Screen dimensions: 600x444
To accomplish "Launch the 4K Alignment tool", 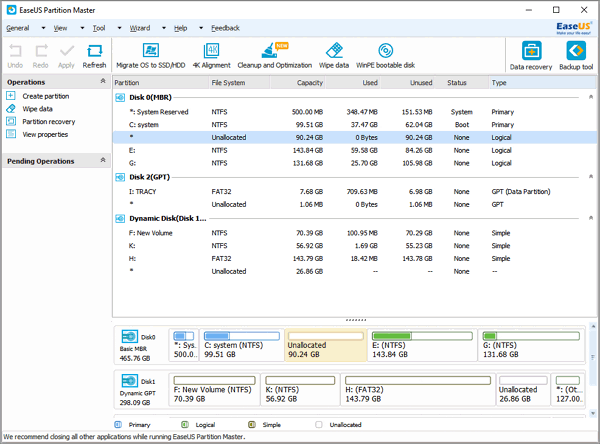I will coord(212,56).
